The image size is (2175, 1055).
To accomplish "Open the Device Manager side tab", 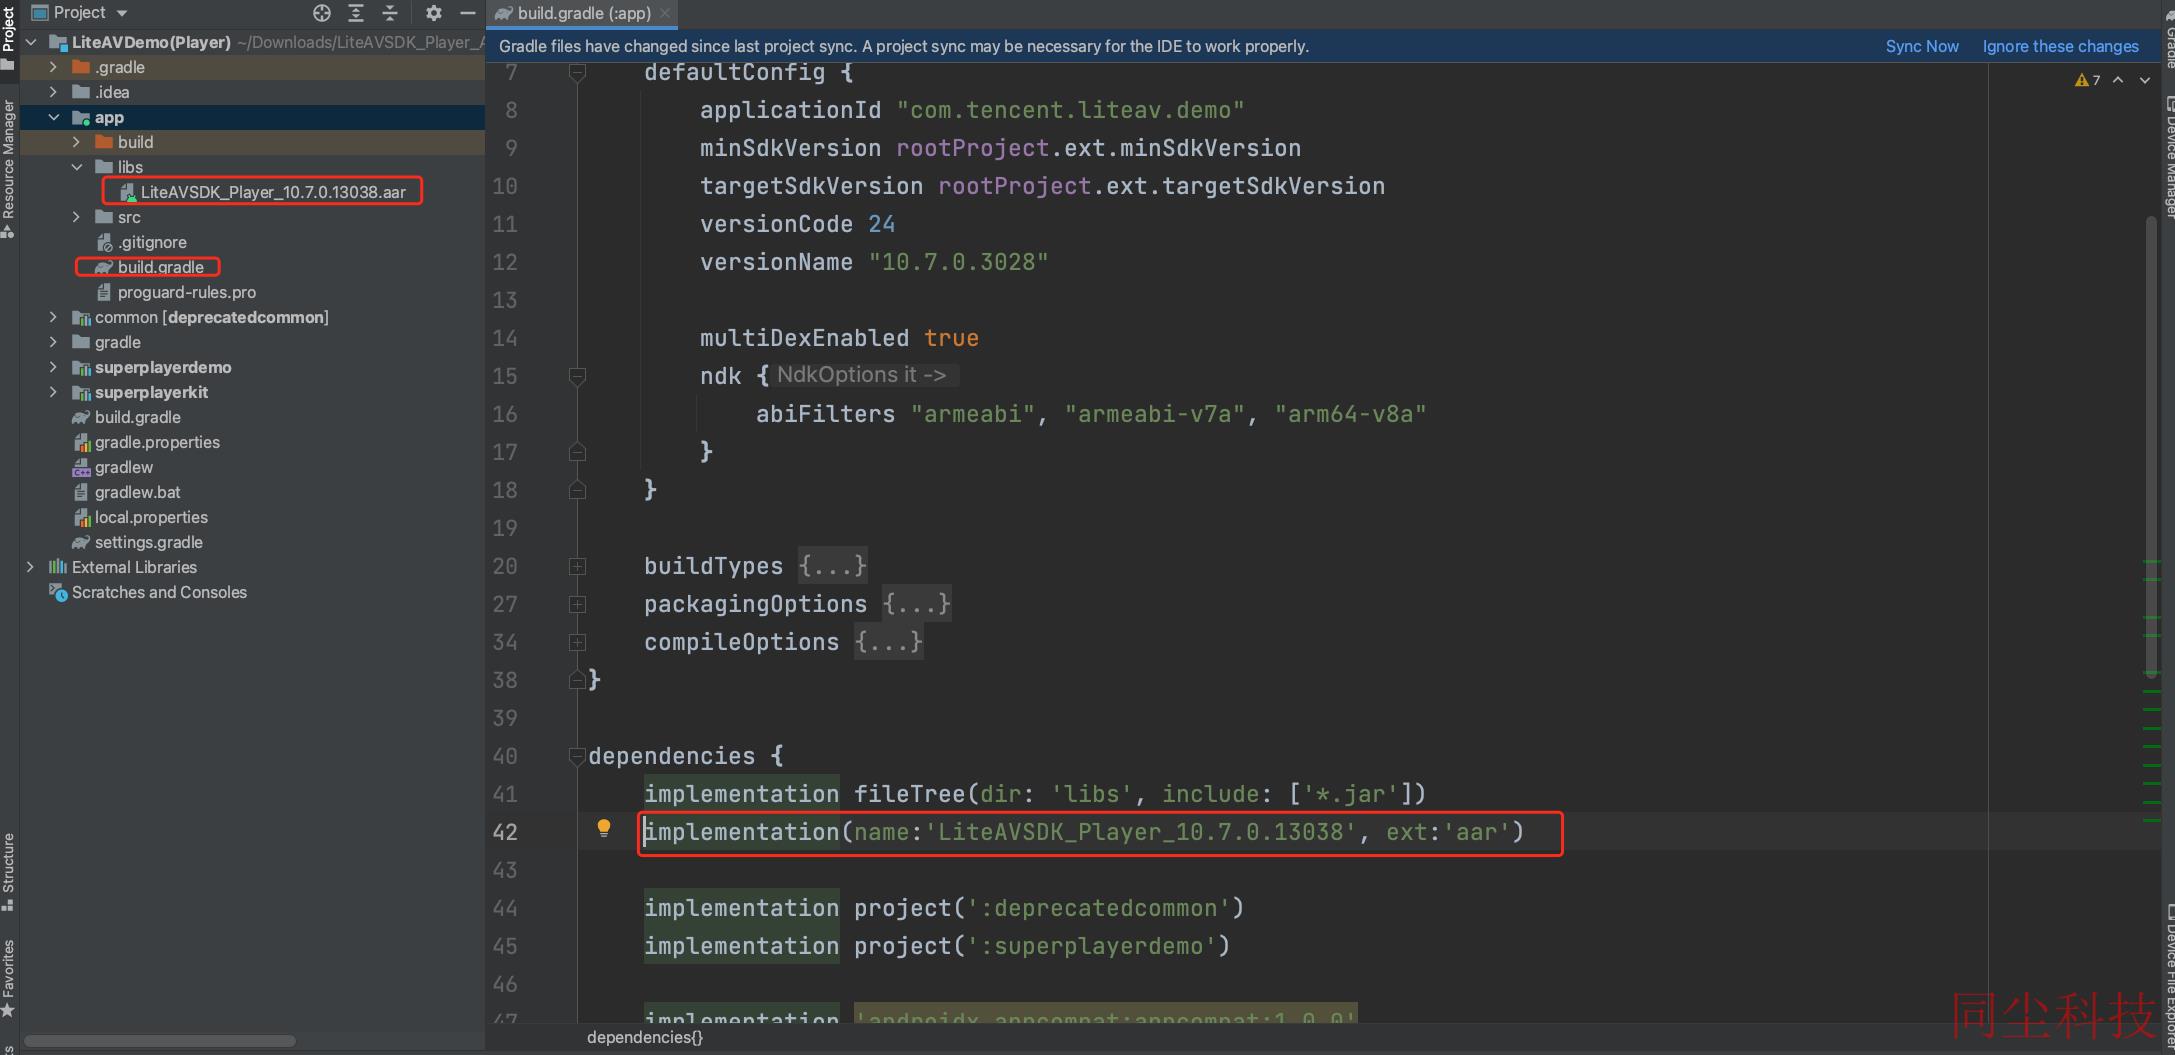I will (2167, 155).
